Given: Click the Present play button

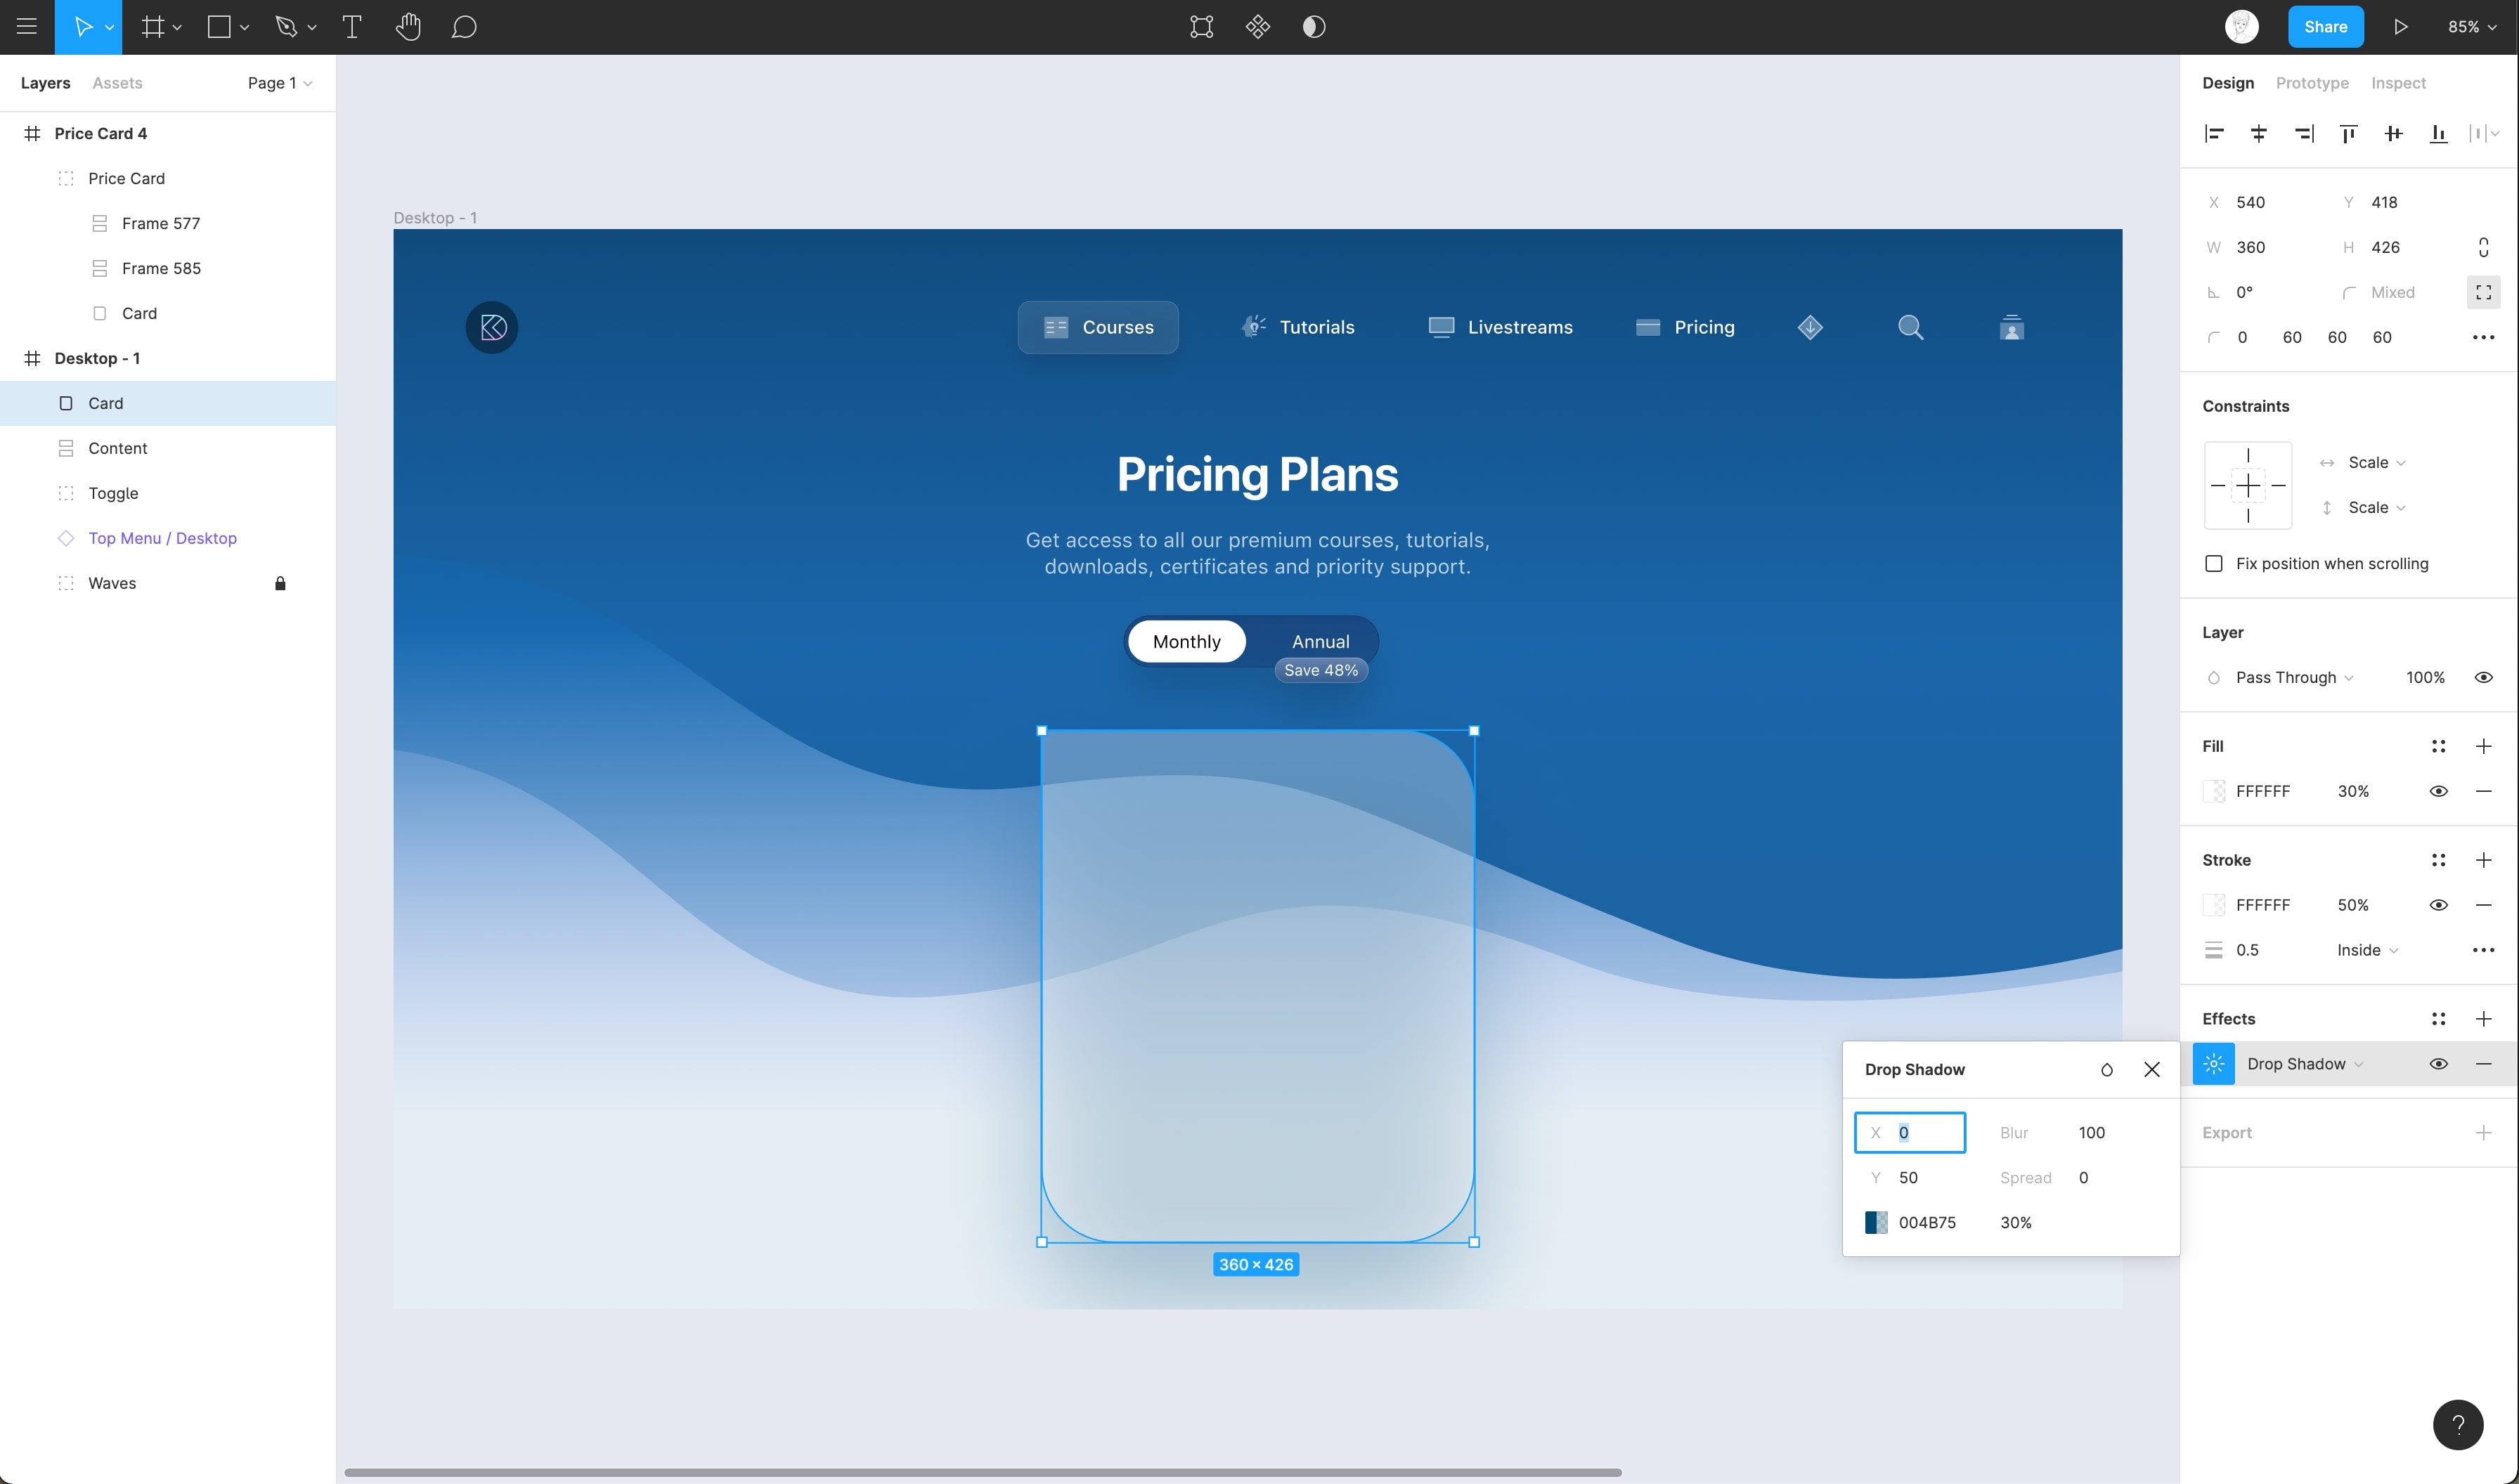Looking at the screenshot, I should point(2400,27).
